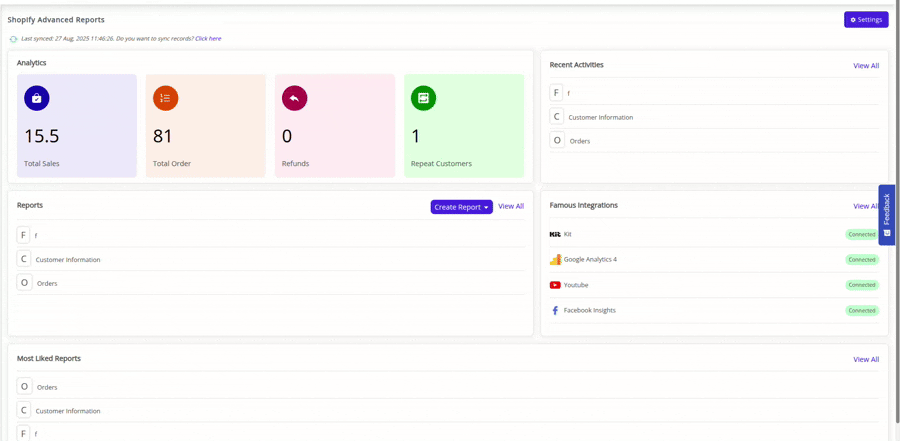
Task: Click the Total Order list icon
Action: (165, 98)
